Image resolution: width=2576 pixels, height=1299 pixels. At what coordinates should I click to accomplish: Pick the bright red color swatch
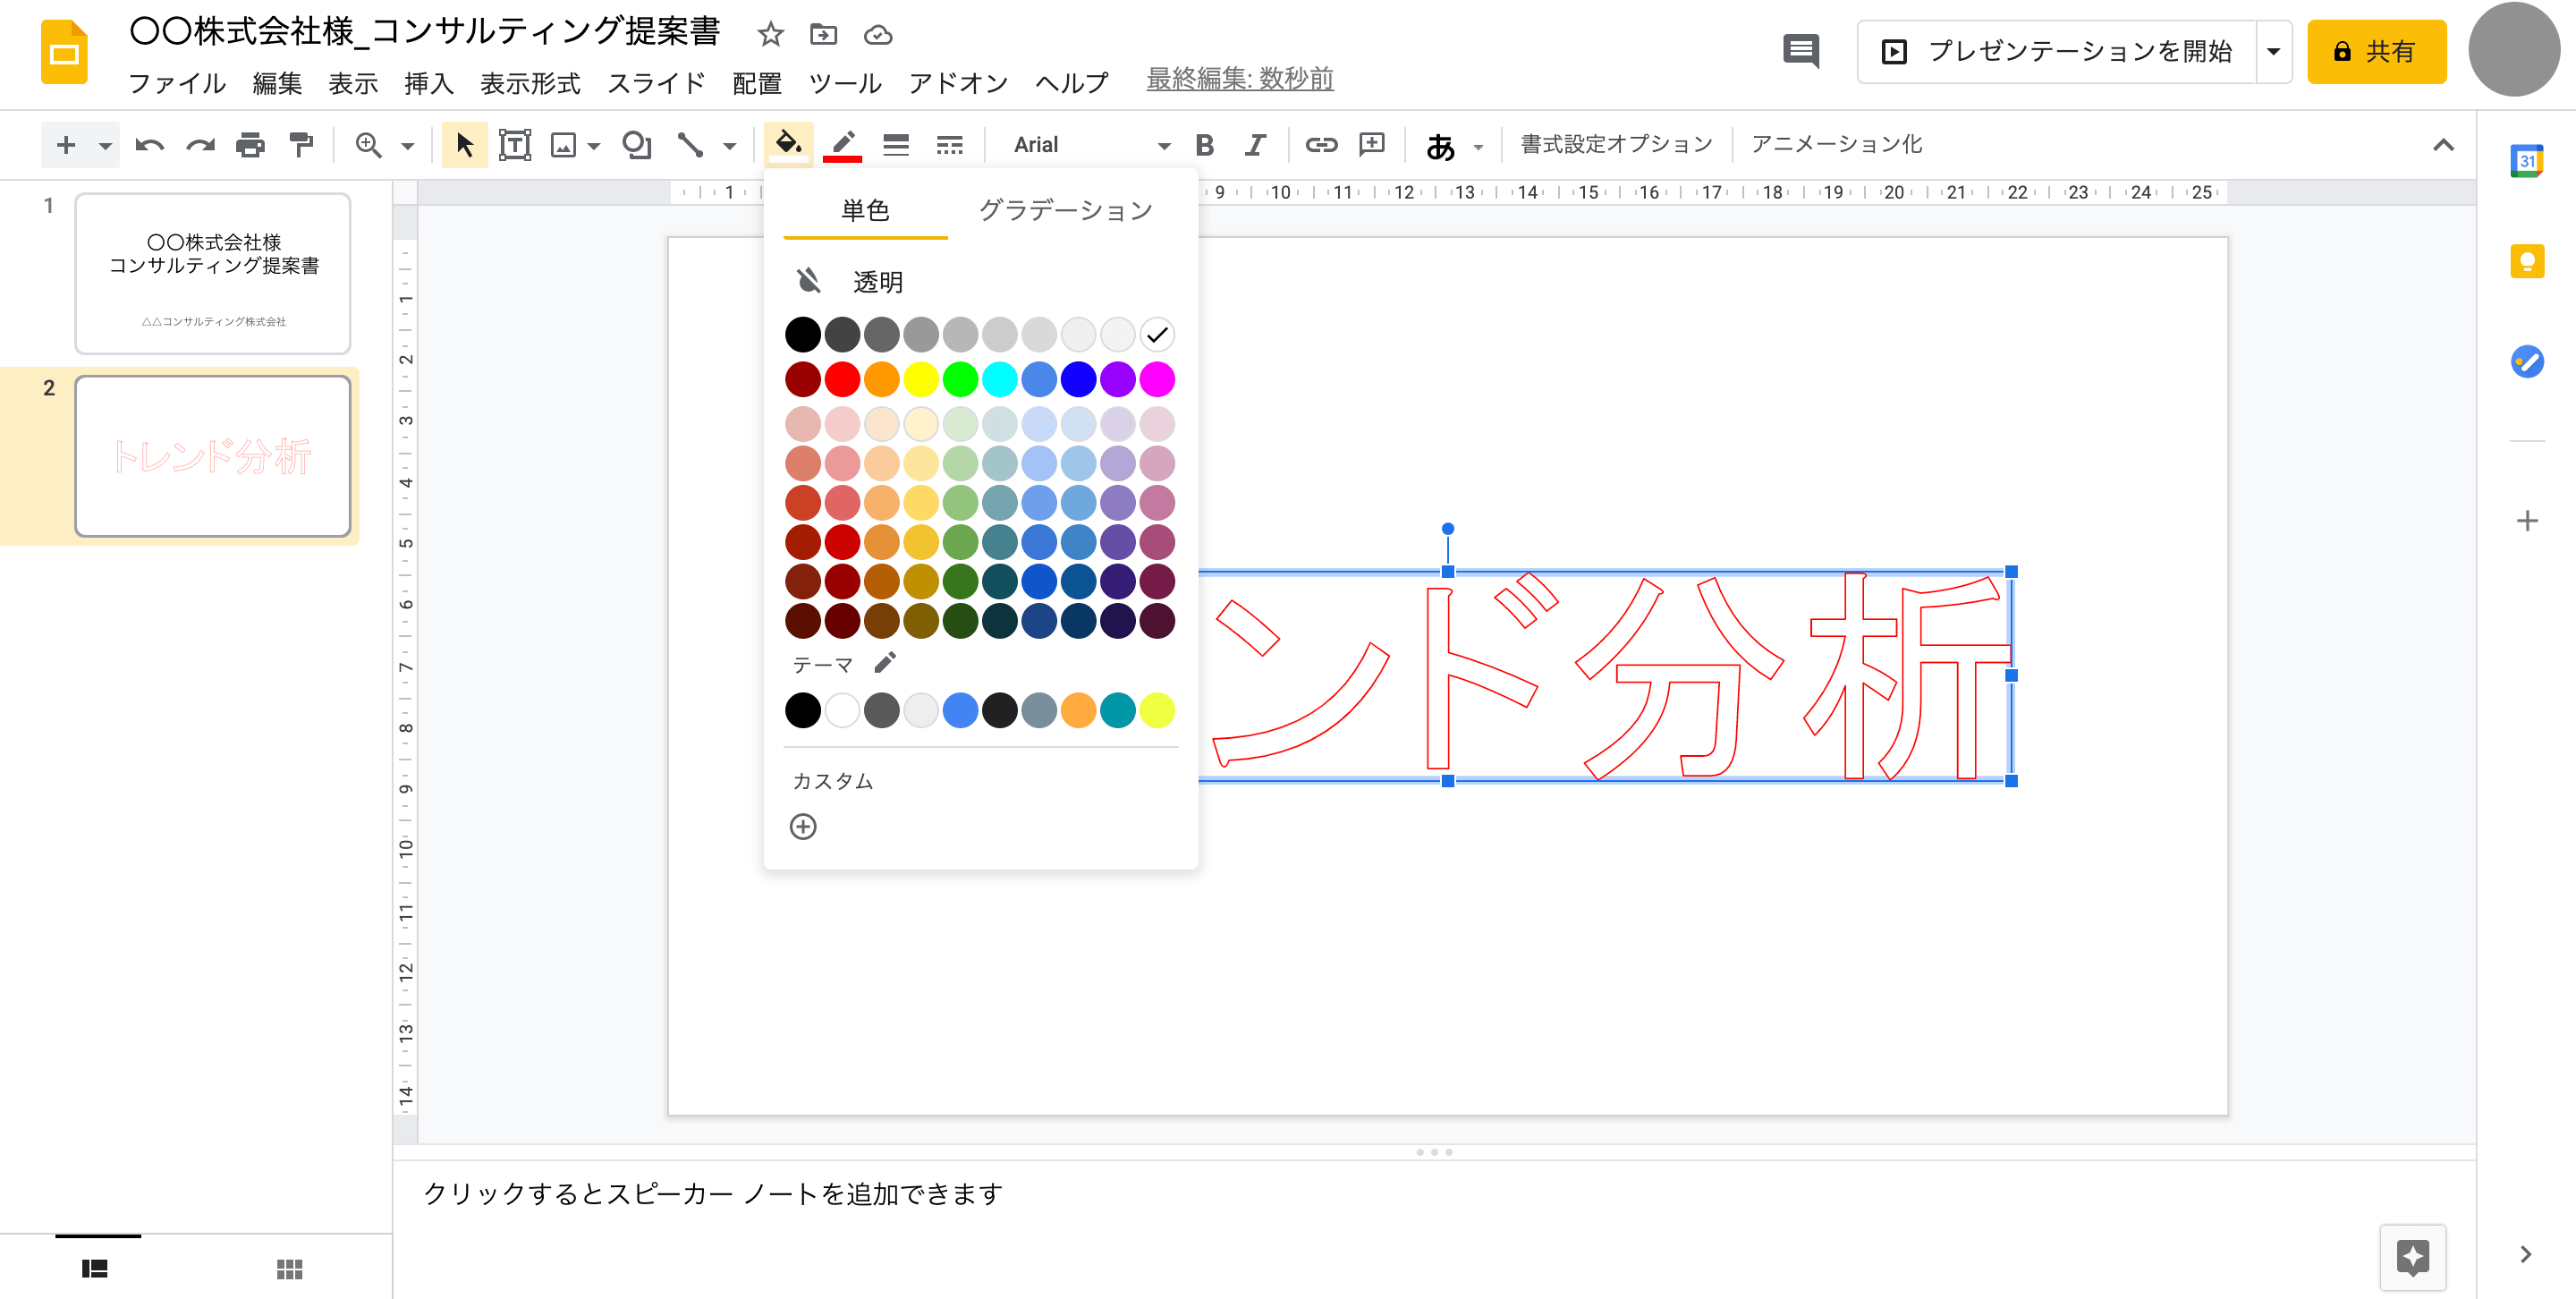coord(842,379)
